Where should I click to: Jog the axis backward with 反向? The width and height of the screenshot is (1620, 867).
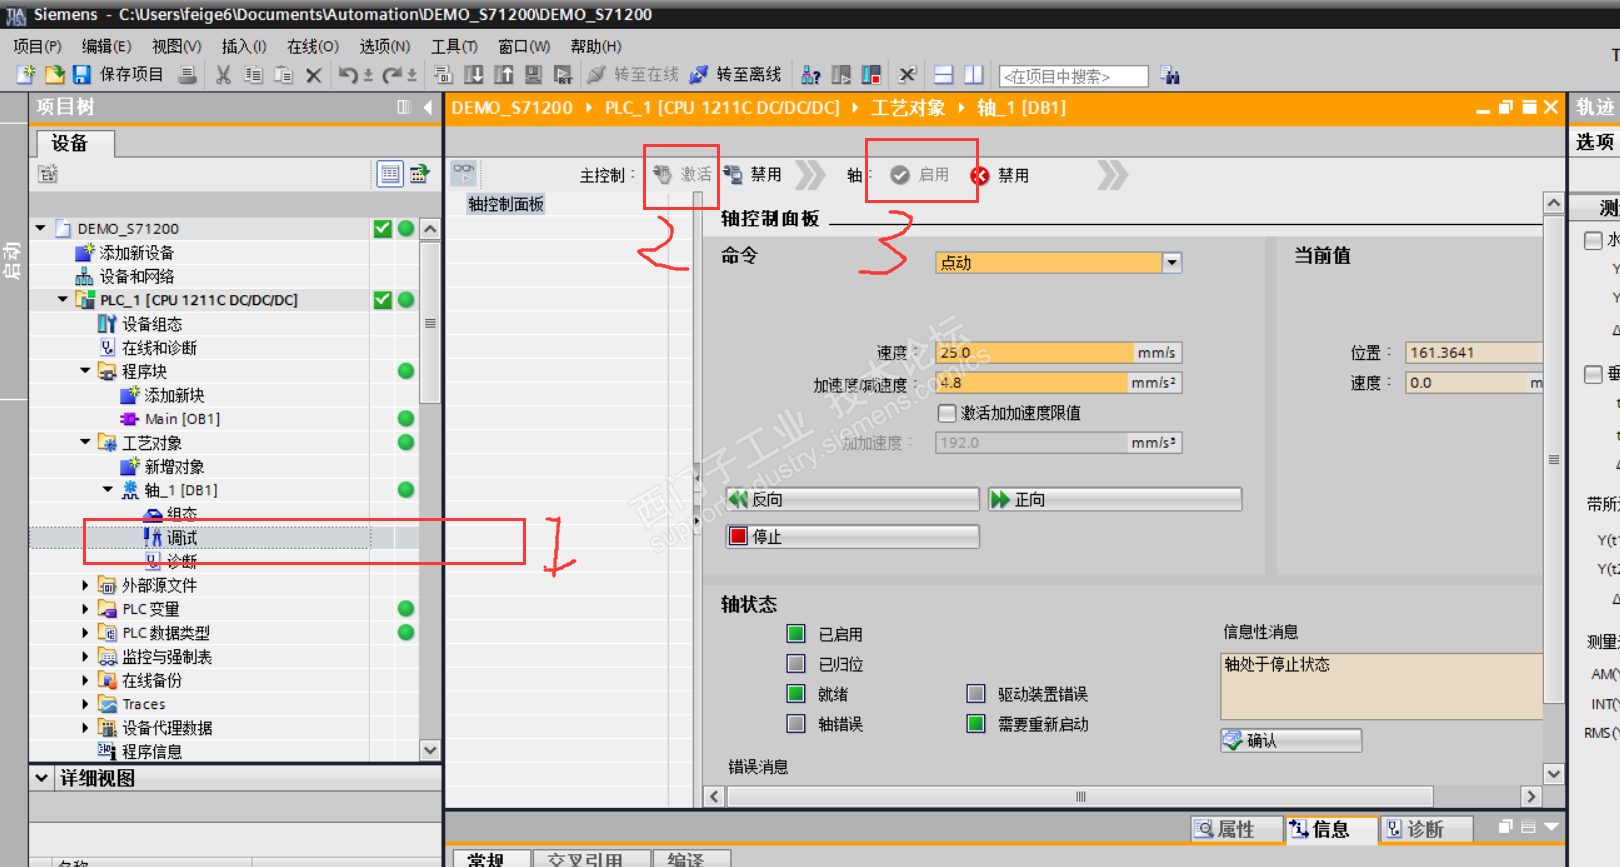pos(853,499)
